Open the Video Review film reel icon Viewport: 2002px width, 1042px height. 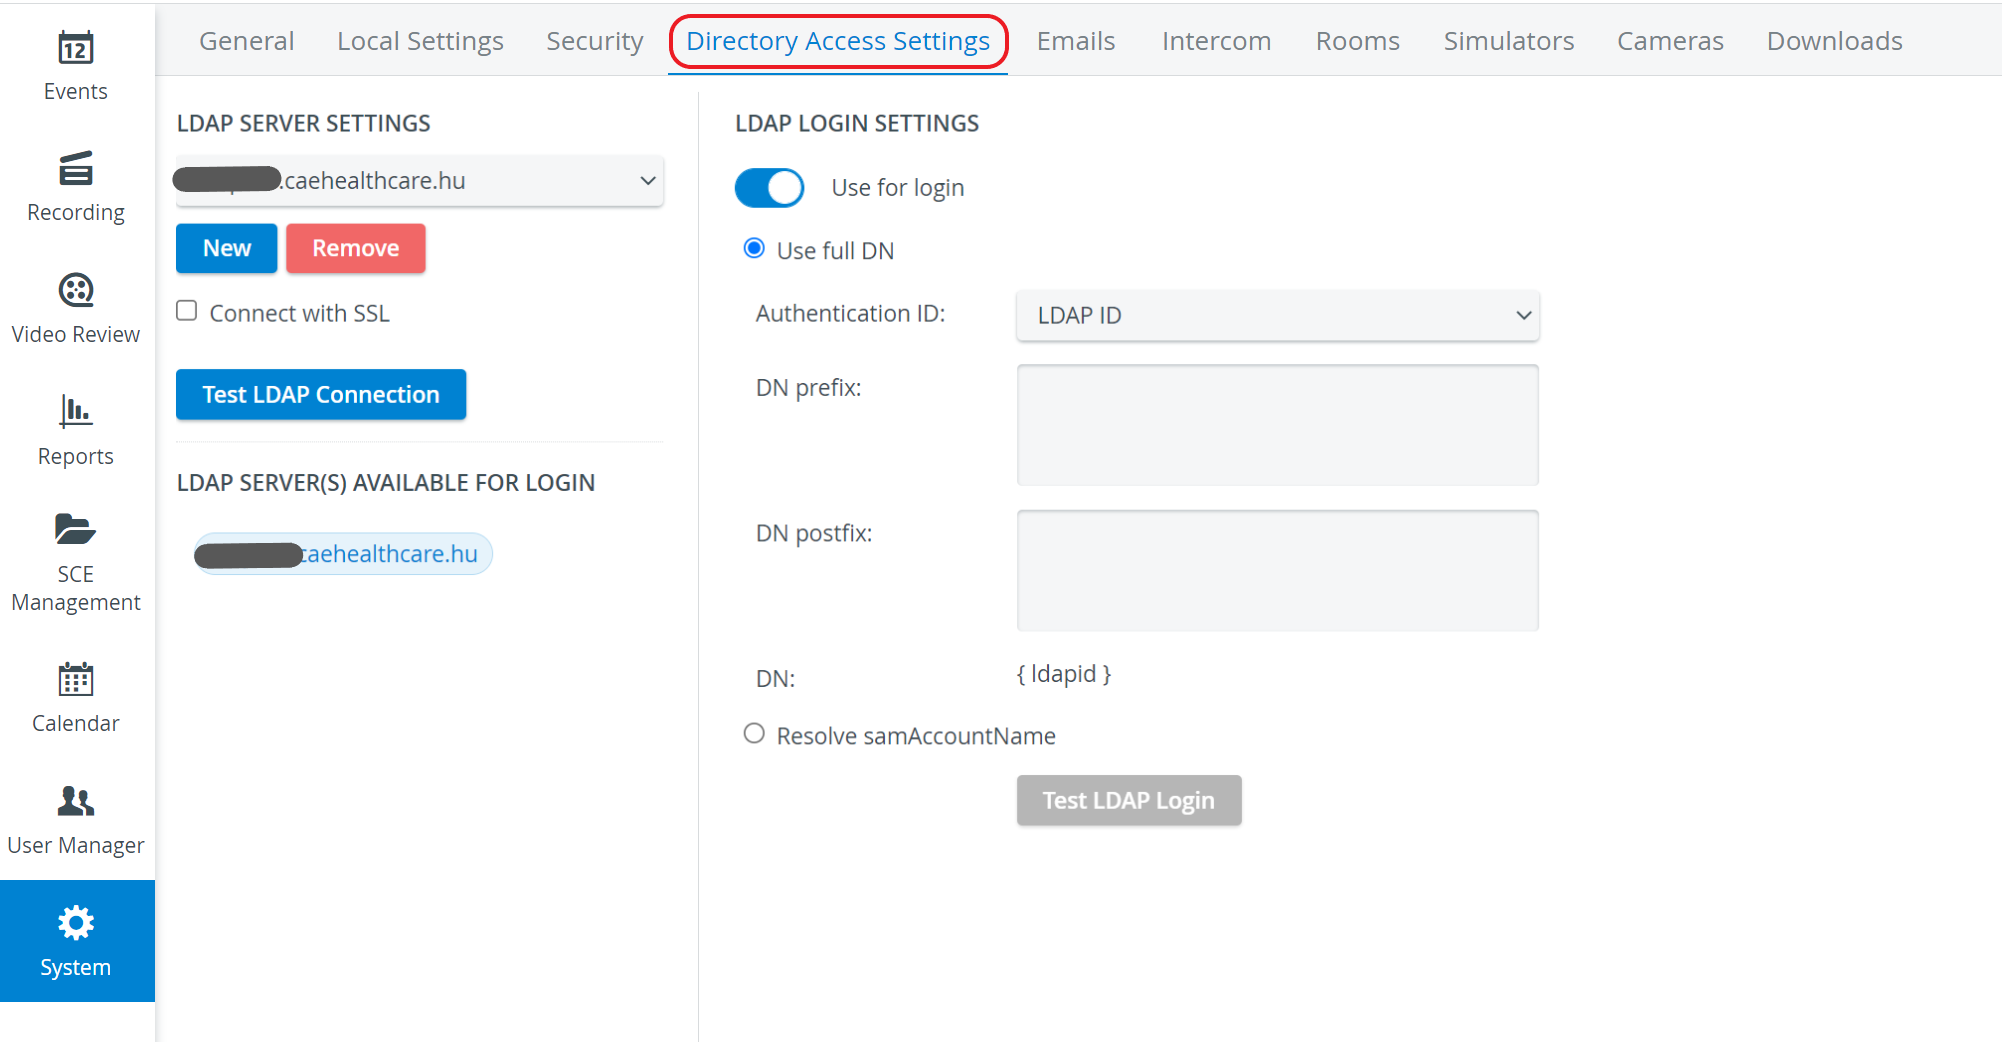[x=76, y=290]
